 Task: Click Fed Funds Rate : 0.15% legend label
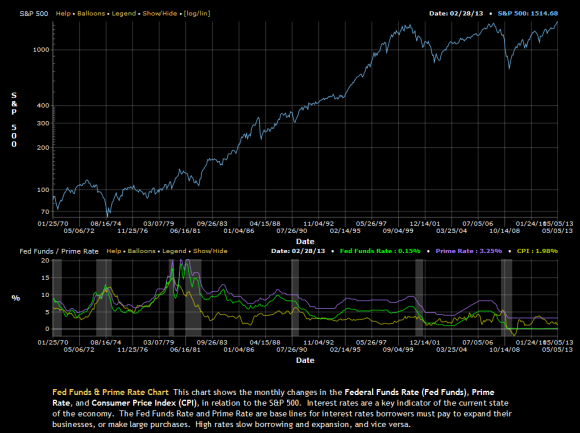click(380, 251)
